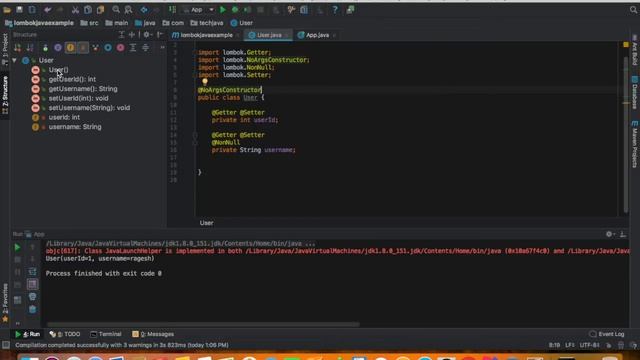The width and height of the screenshot is (640, 360).
Task: Select getUserId(): int in Structure tree
Action: tap(72, 79)
